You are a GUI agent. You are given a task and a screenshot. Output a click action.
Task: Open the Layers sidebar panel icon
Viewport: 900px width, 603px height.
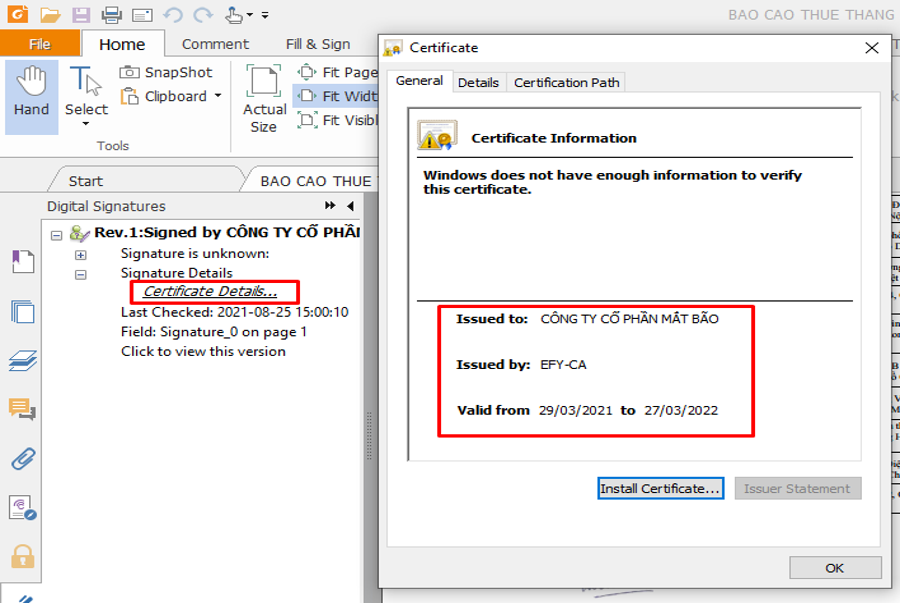click(x=23, y=361)
